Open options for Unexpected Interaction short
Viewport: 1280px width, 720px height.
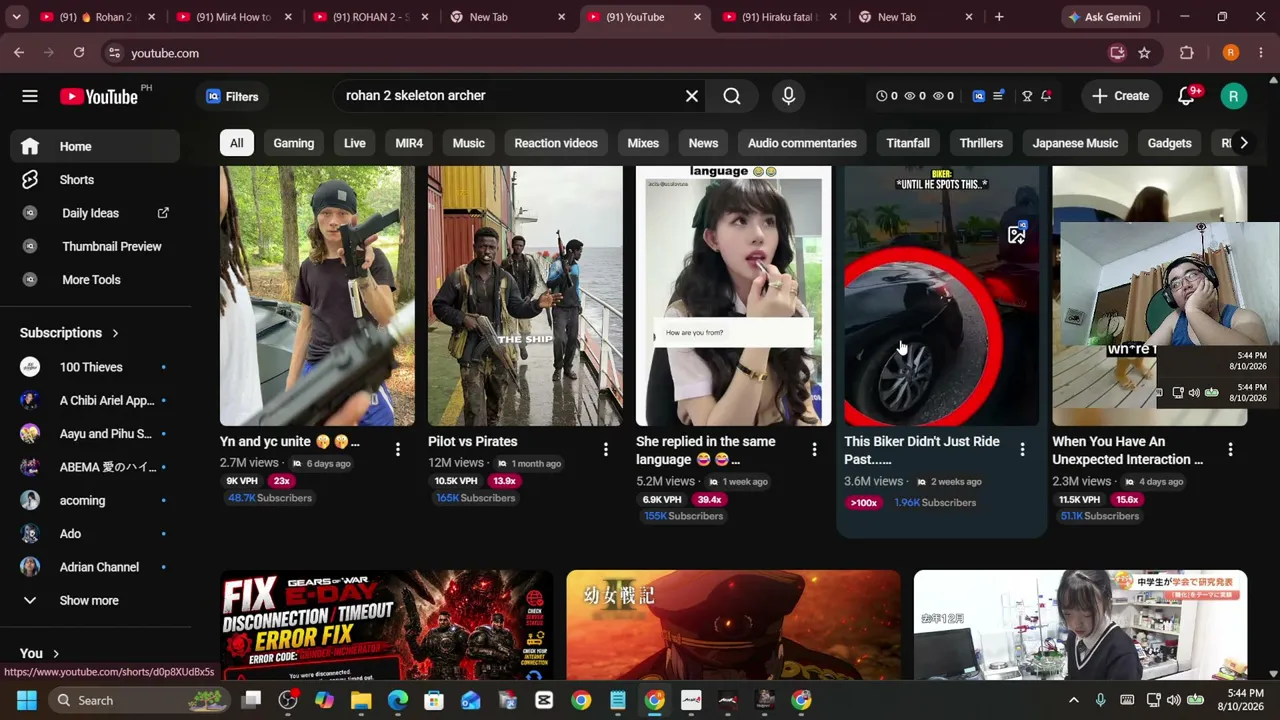1230,450
